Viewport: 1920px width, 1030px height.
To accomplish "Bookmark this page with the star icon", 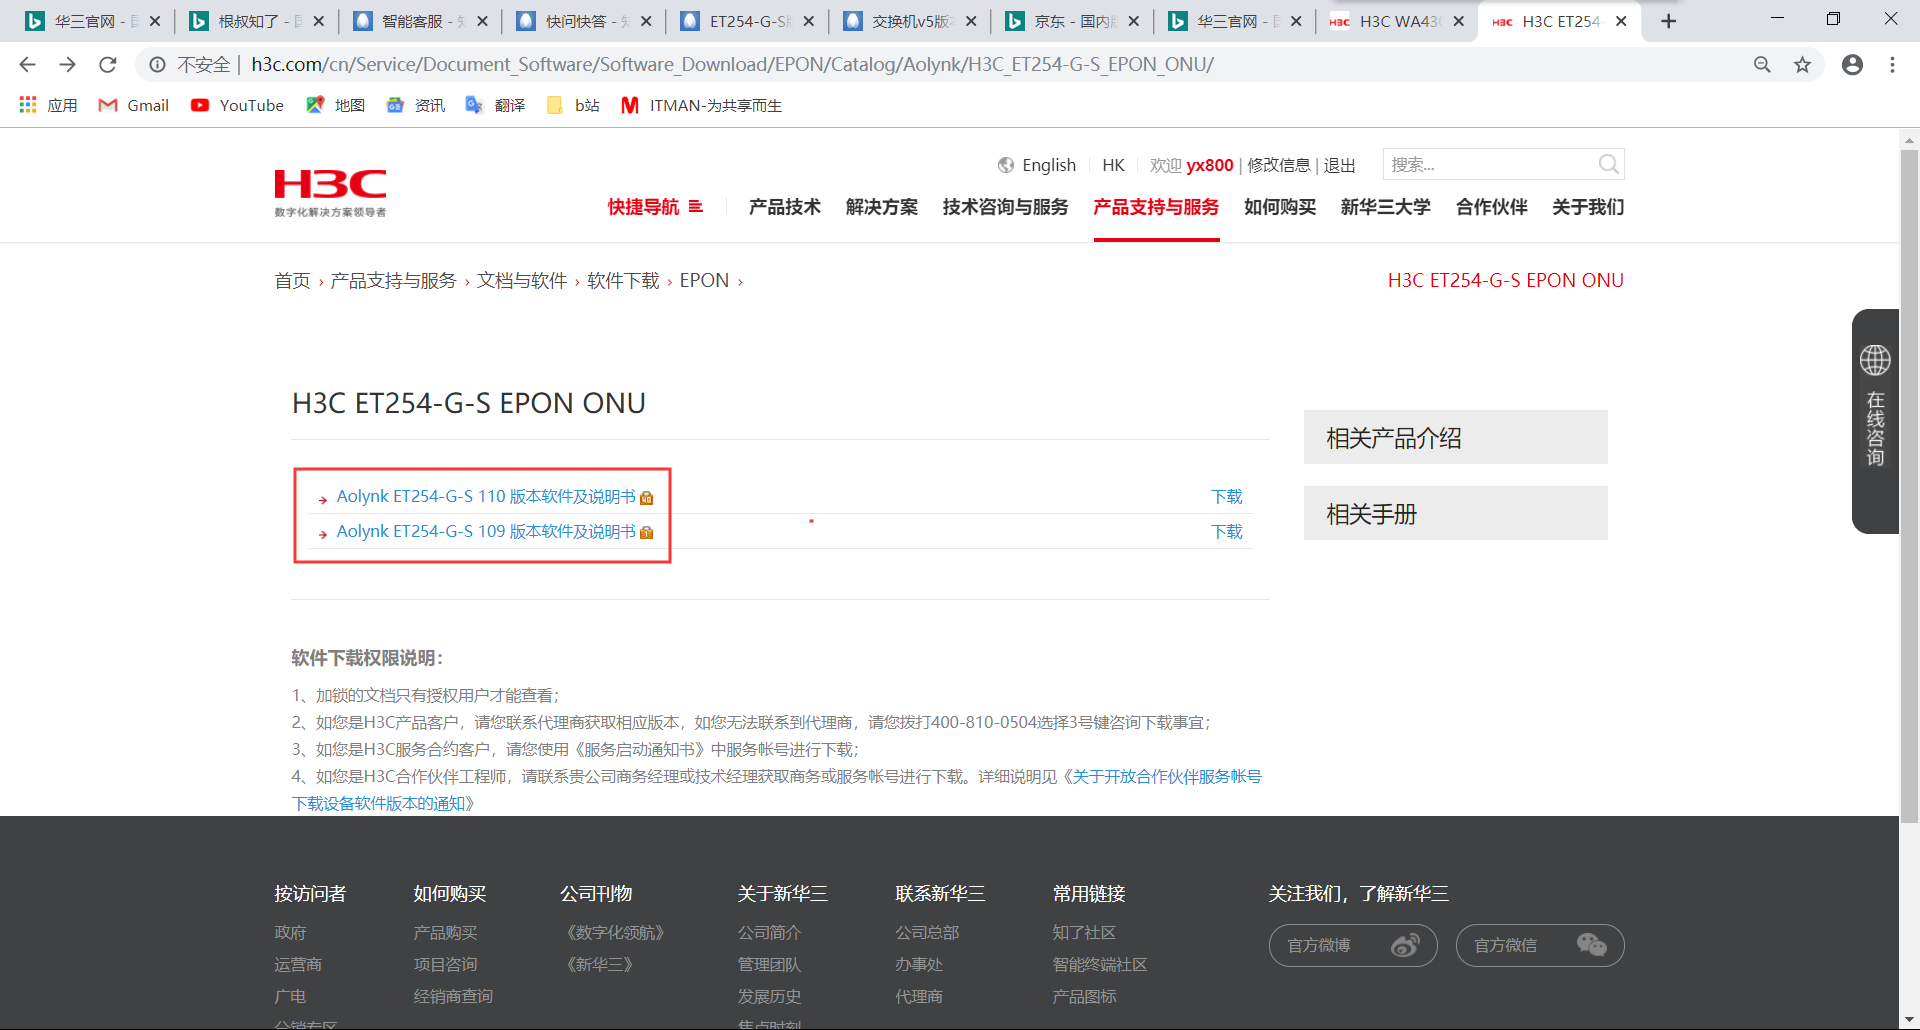I will (x=1802, y=65).
